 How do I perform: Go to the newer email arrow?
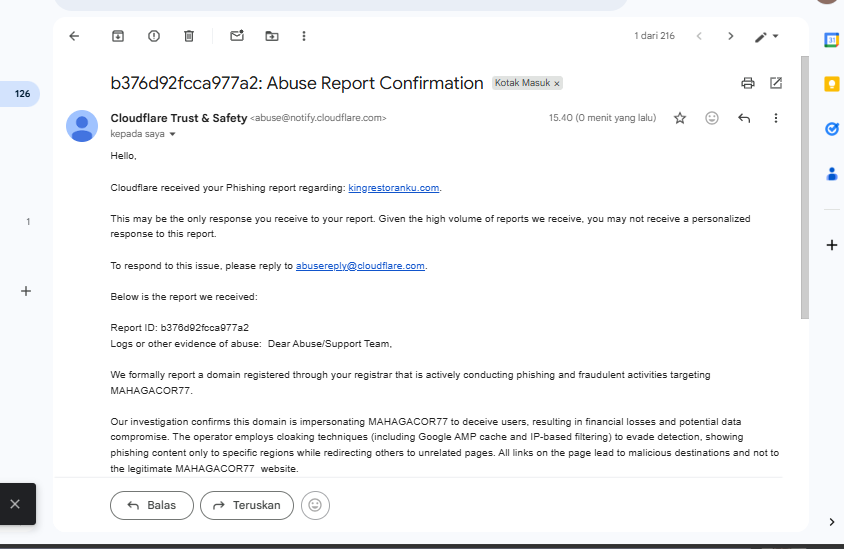(x=699, y=36)
